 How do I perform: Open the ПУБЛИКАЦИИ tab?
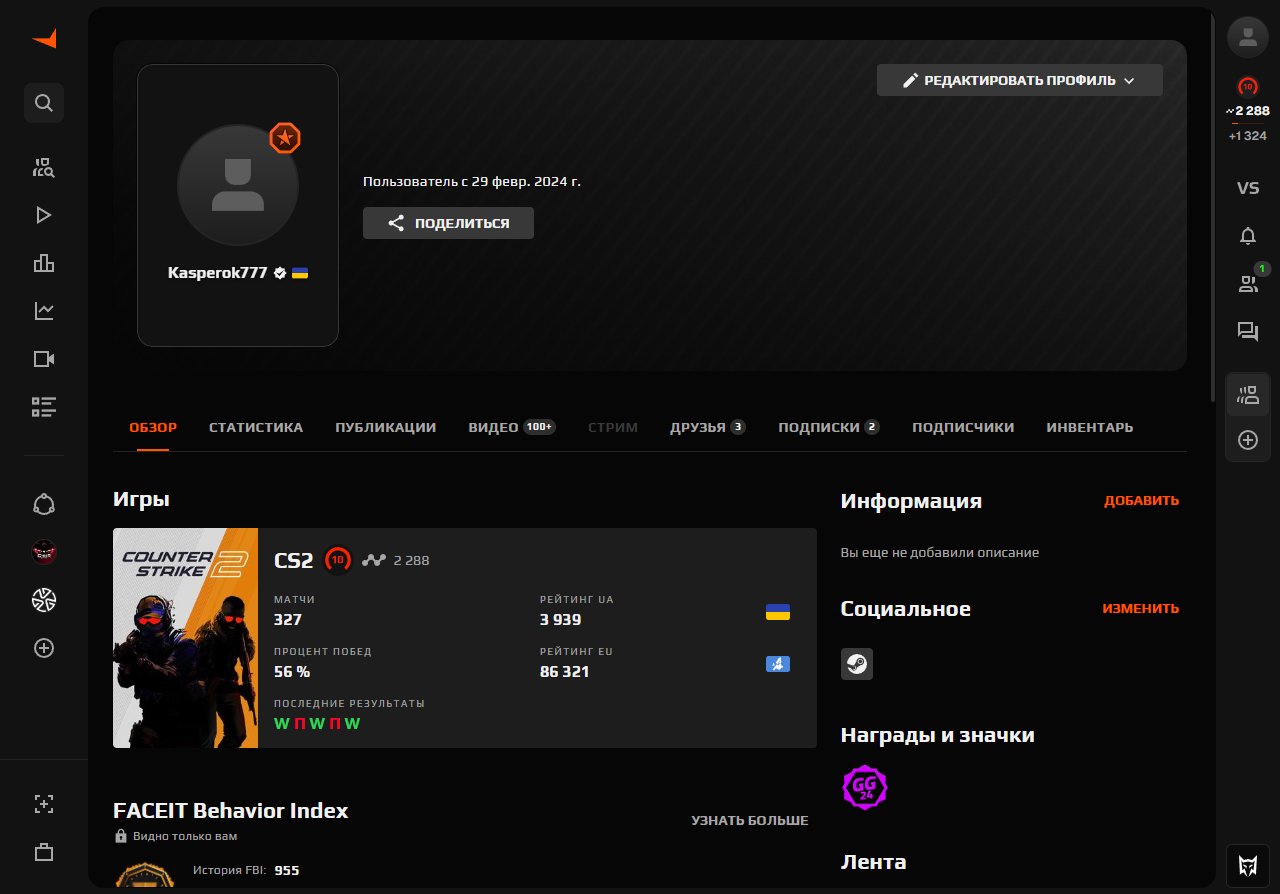pyautogui.click(x=386, y=427)
